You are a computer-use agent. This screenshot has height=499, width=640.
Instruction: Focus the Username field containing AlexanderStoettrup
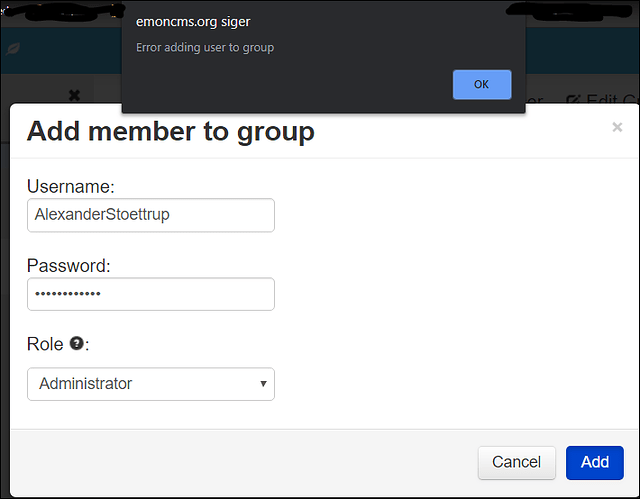(x=151, y=215)
